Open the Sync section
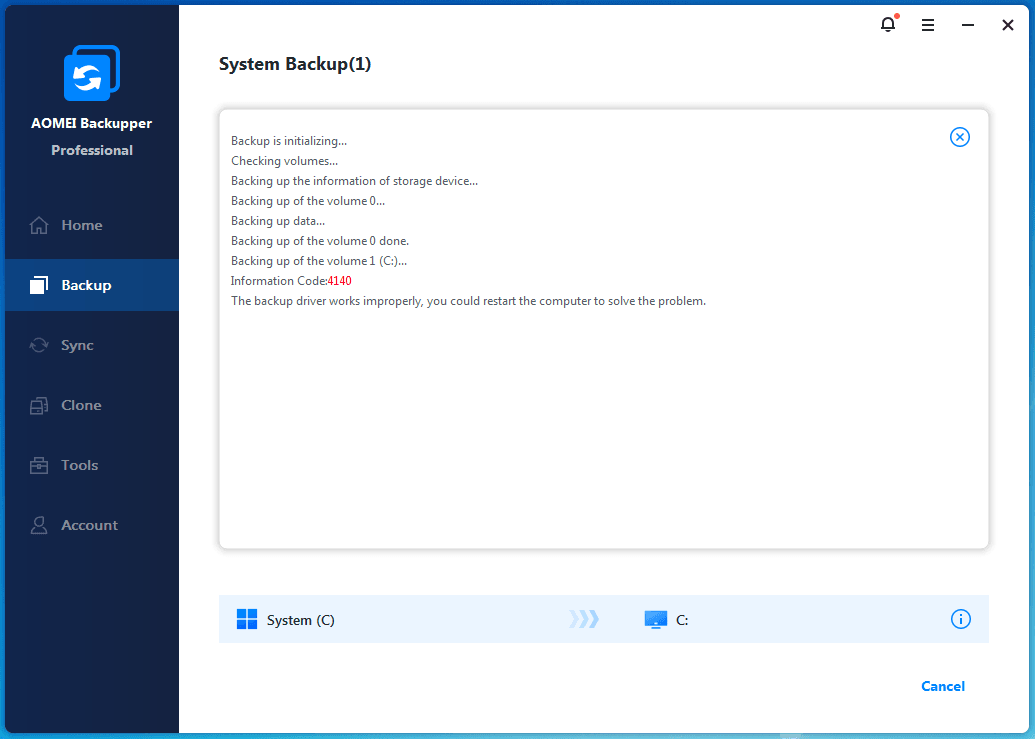This screenshot has height=739, width=1035. pos(77,345)
